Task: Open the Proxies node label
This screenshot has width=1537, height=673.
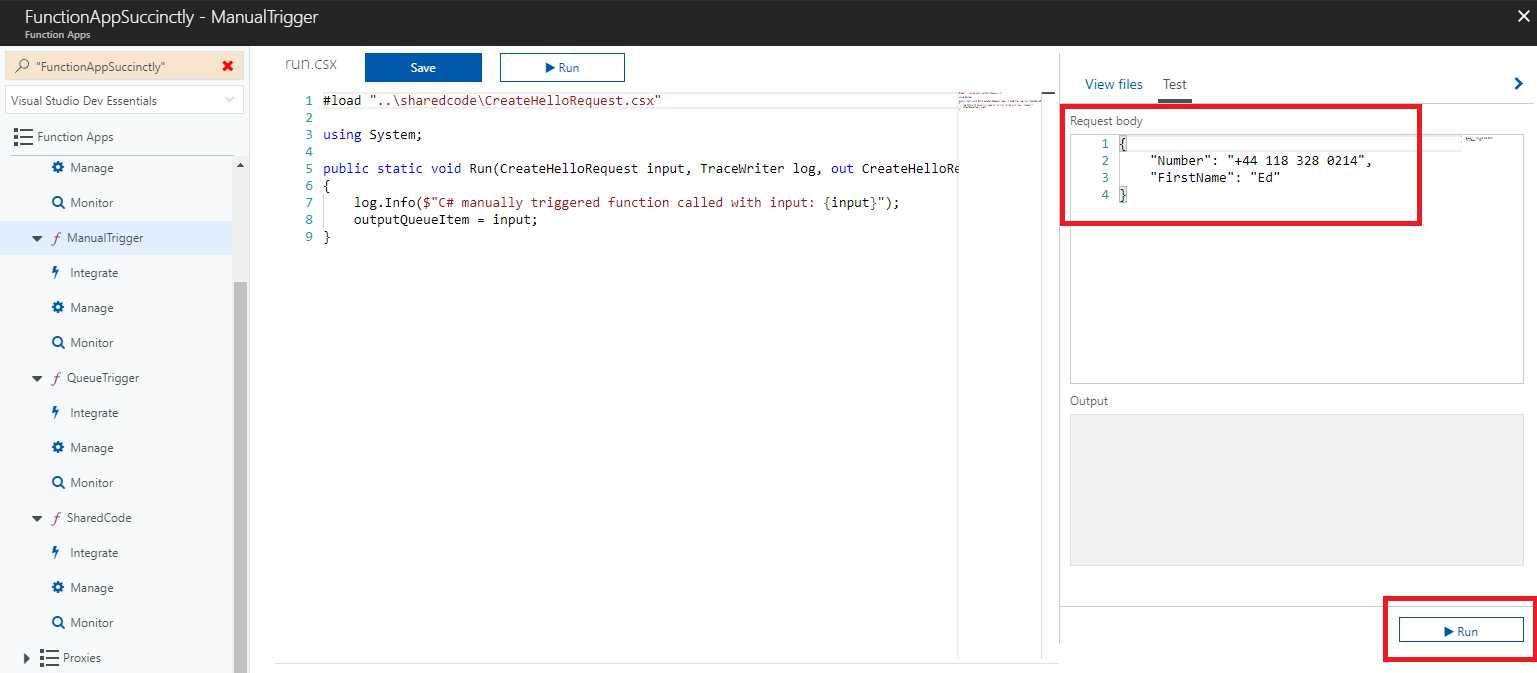Action: [82, 658]
